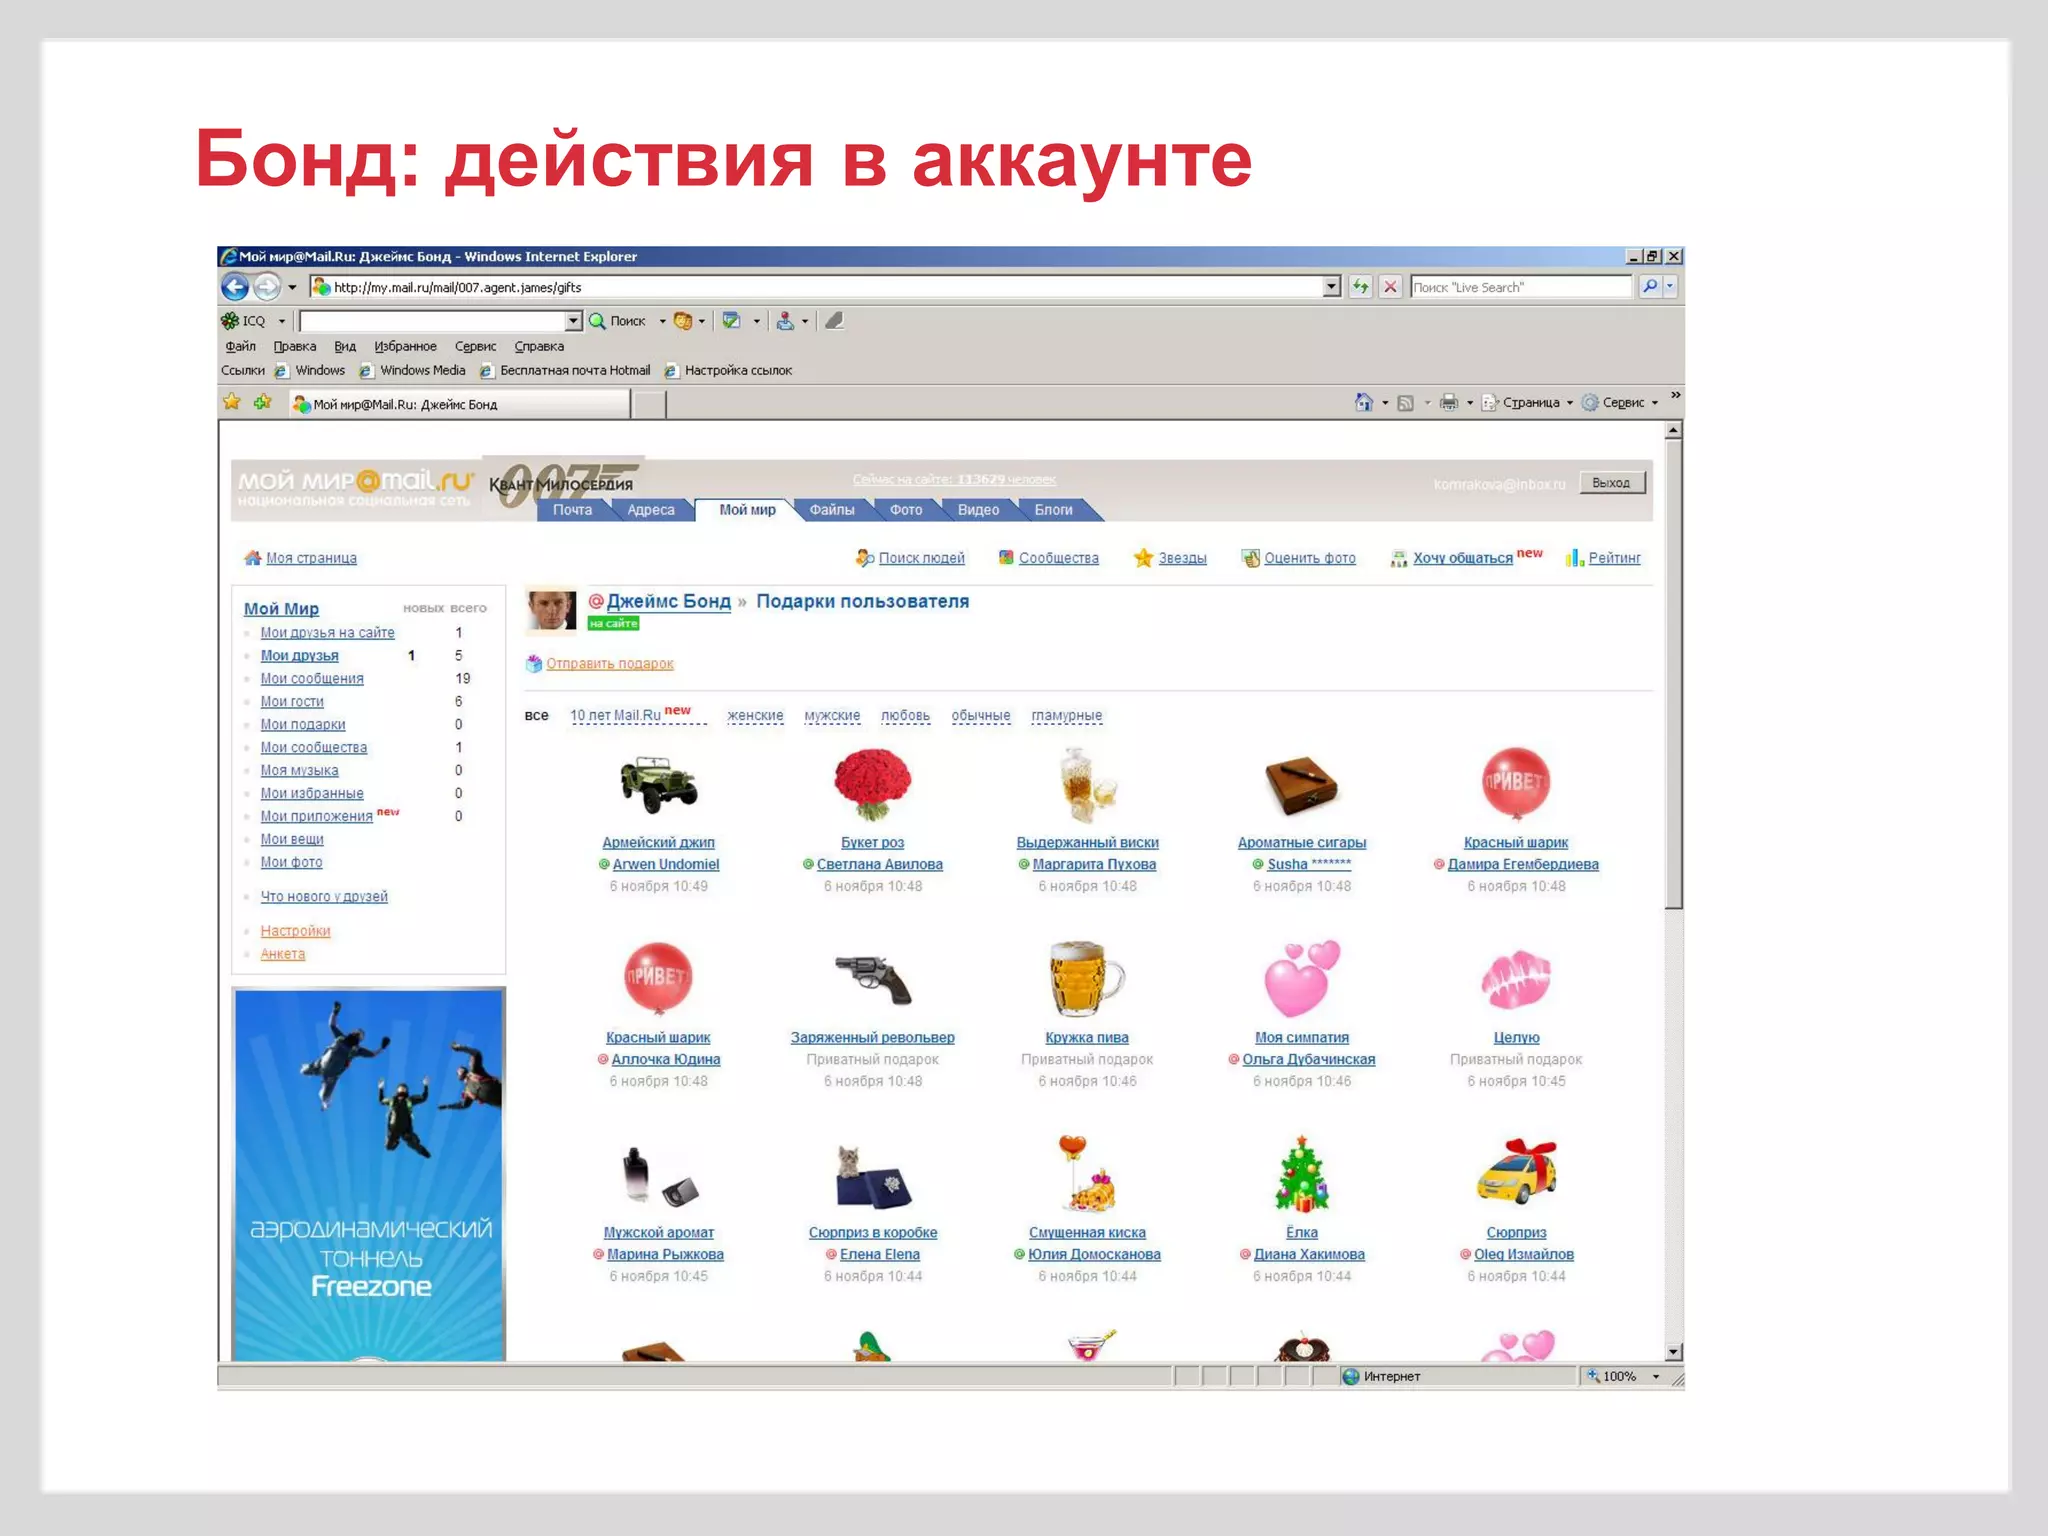Switch to the Почта site tab

572,510
